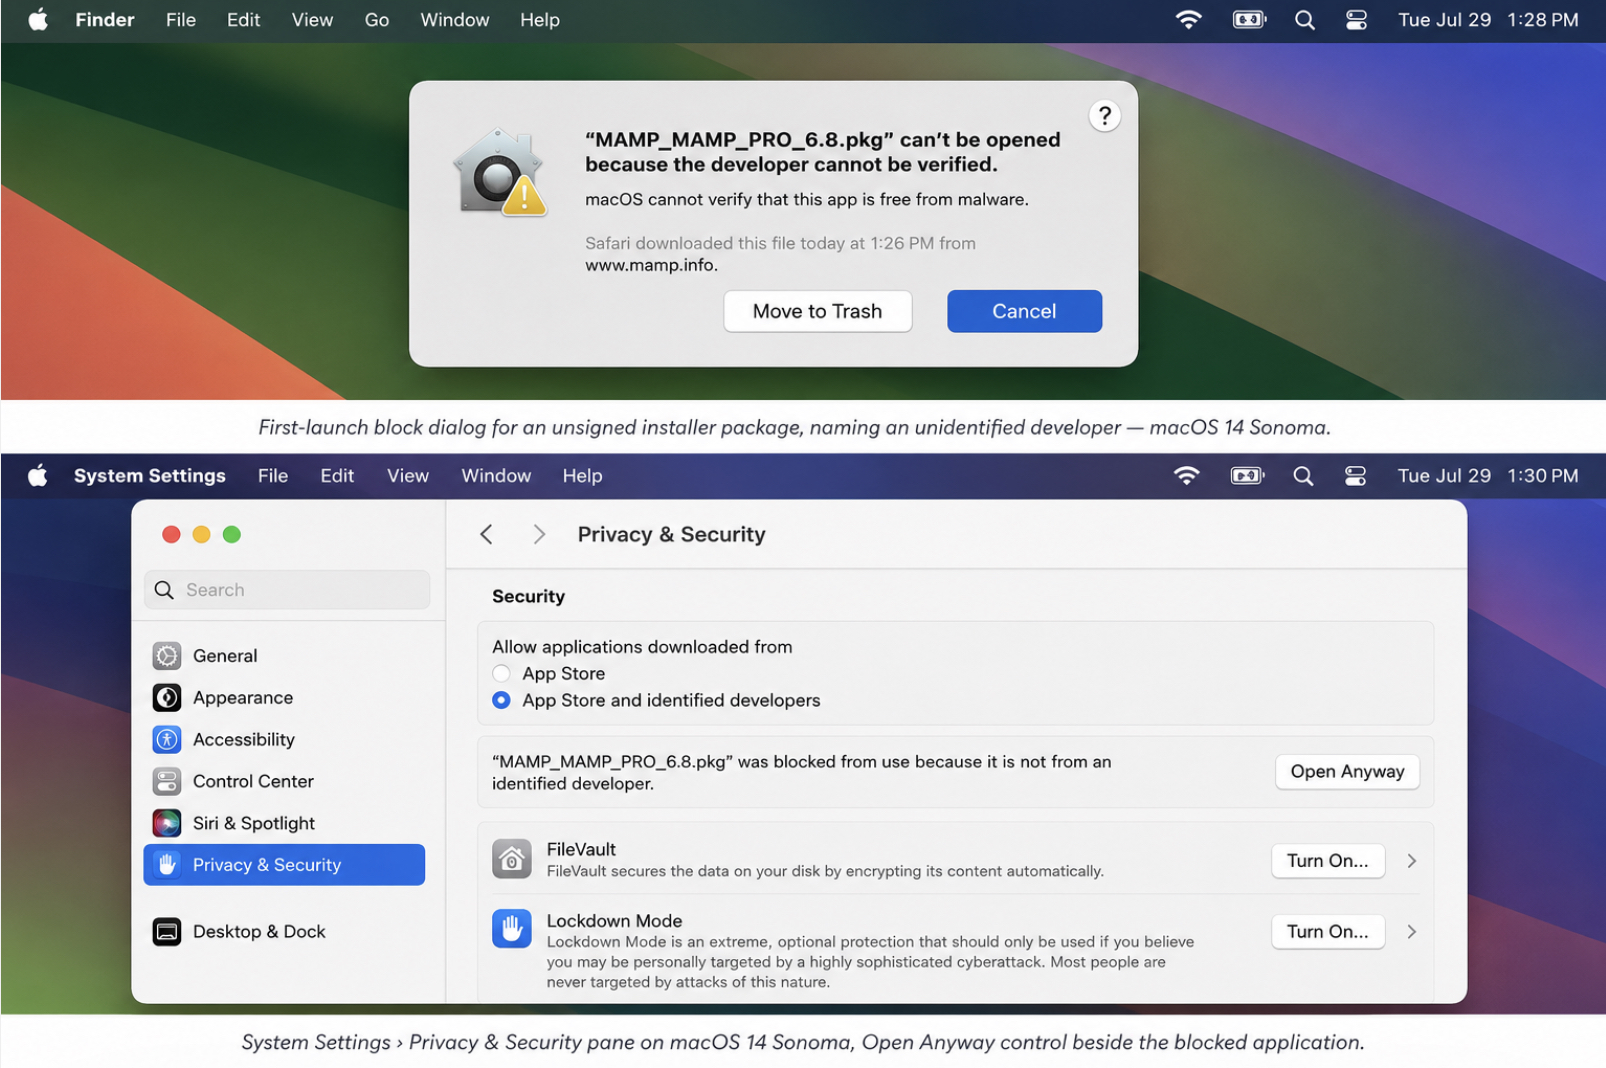Turn on FileVault
Image resolution: width=1606 pixels, height=1068 pixels.
click(1328, 861)
